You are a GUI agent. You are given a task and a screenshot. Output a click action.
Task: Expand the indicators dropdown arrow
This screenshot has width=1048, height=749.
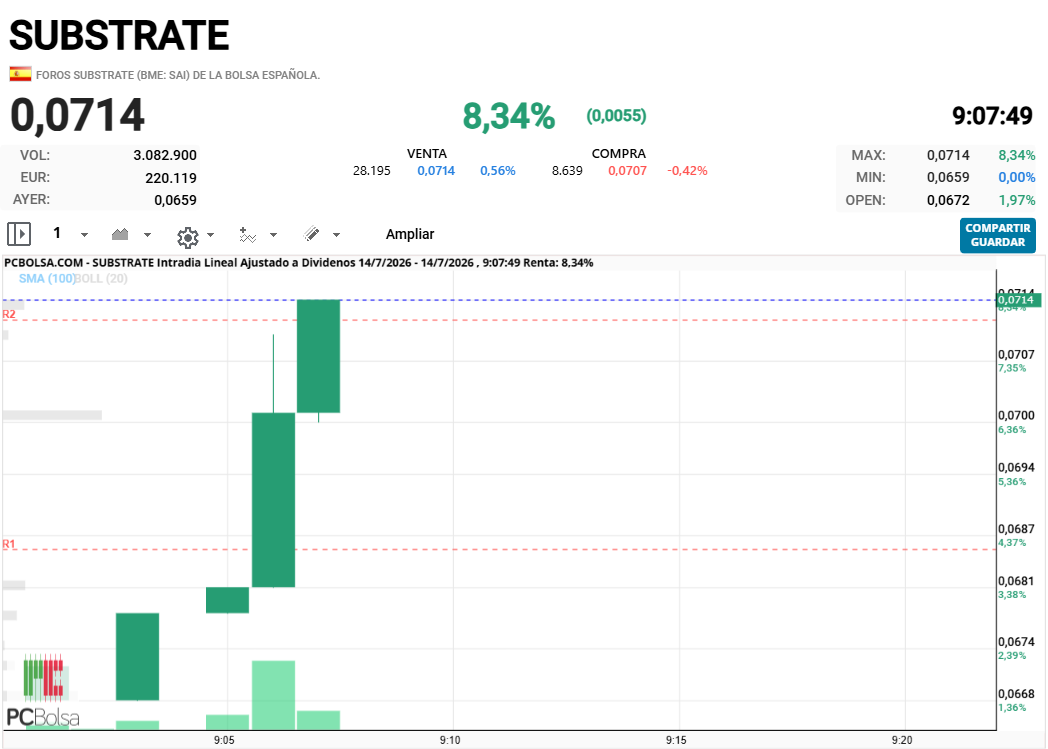273,235
